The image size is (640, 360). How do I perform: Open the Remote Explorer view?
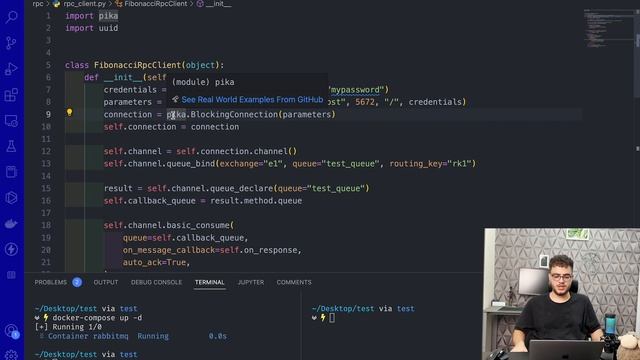point(11,121)
